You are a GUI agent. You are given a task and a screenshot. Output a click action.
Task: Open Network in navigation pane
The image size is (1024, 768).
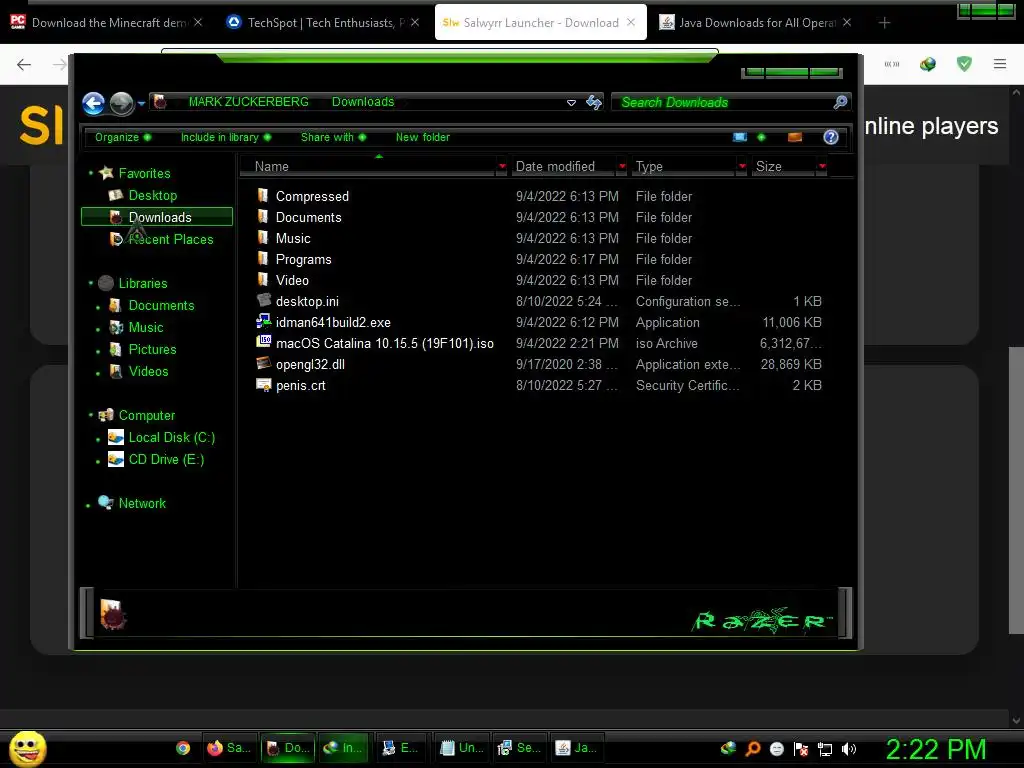pyautogui.click(x=142, y=504)
